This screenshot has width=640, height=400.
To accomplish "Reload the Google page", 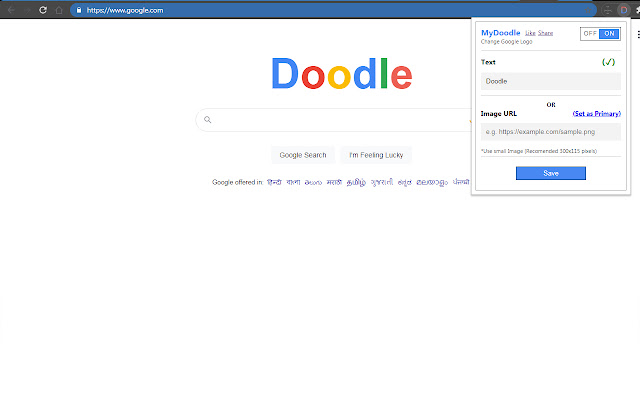I will point(43,10).
